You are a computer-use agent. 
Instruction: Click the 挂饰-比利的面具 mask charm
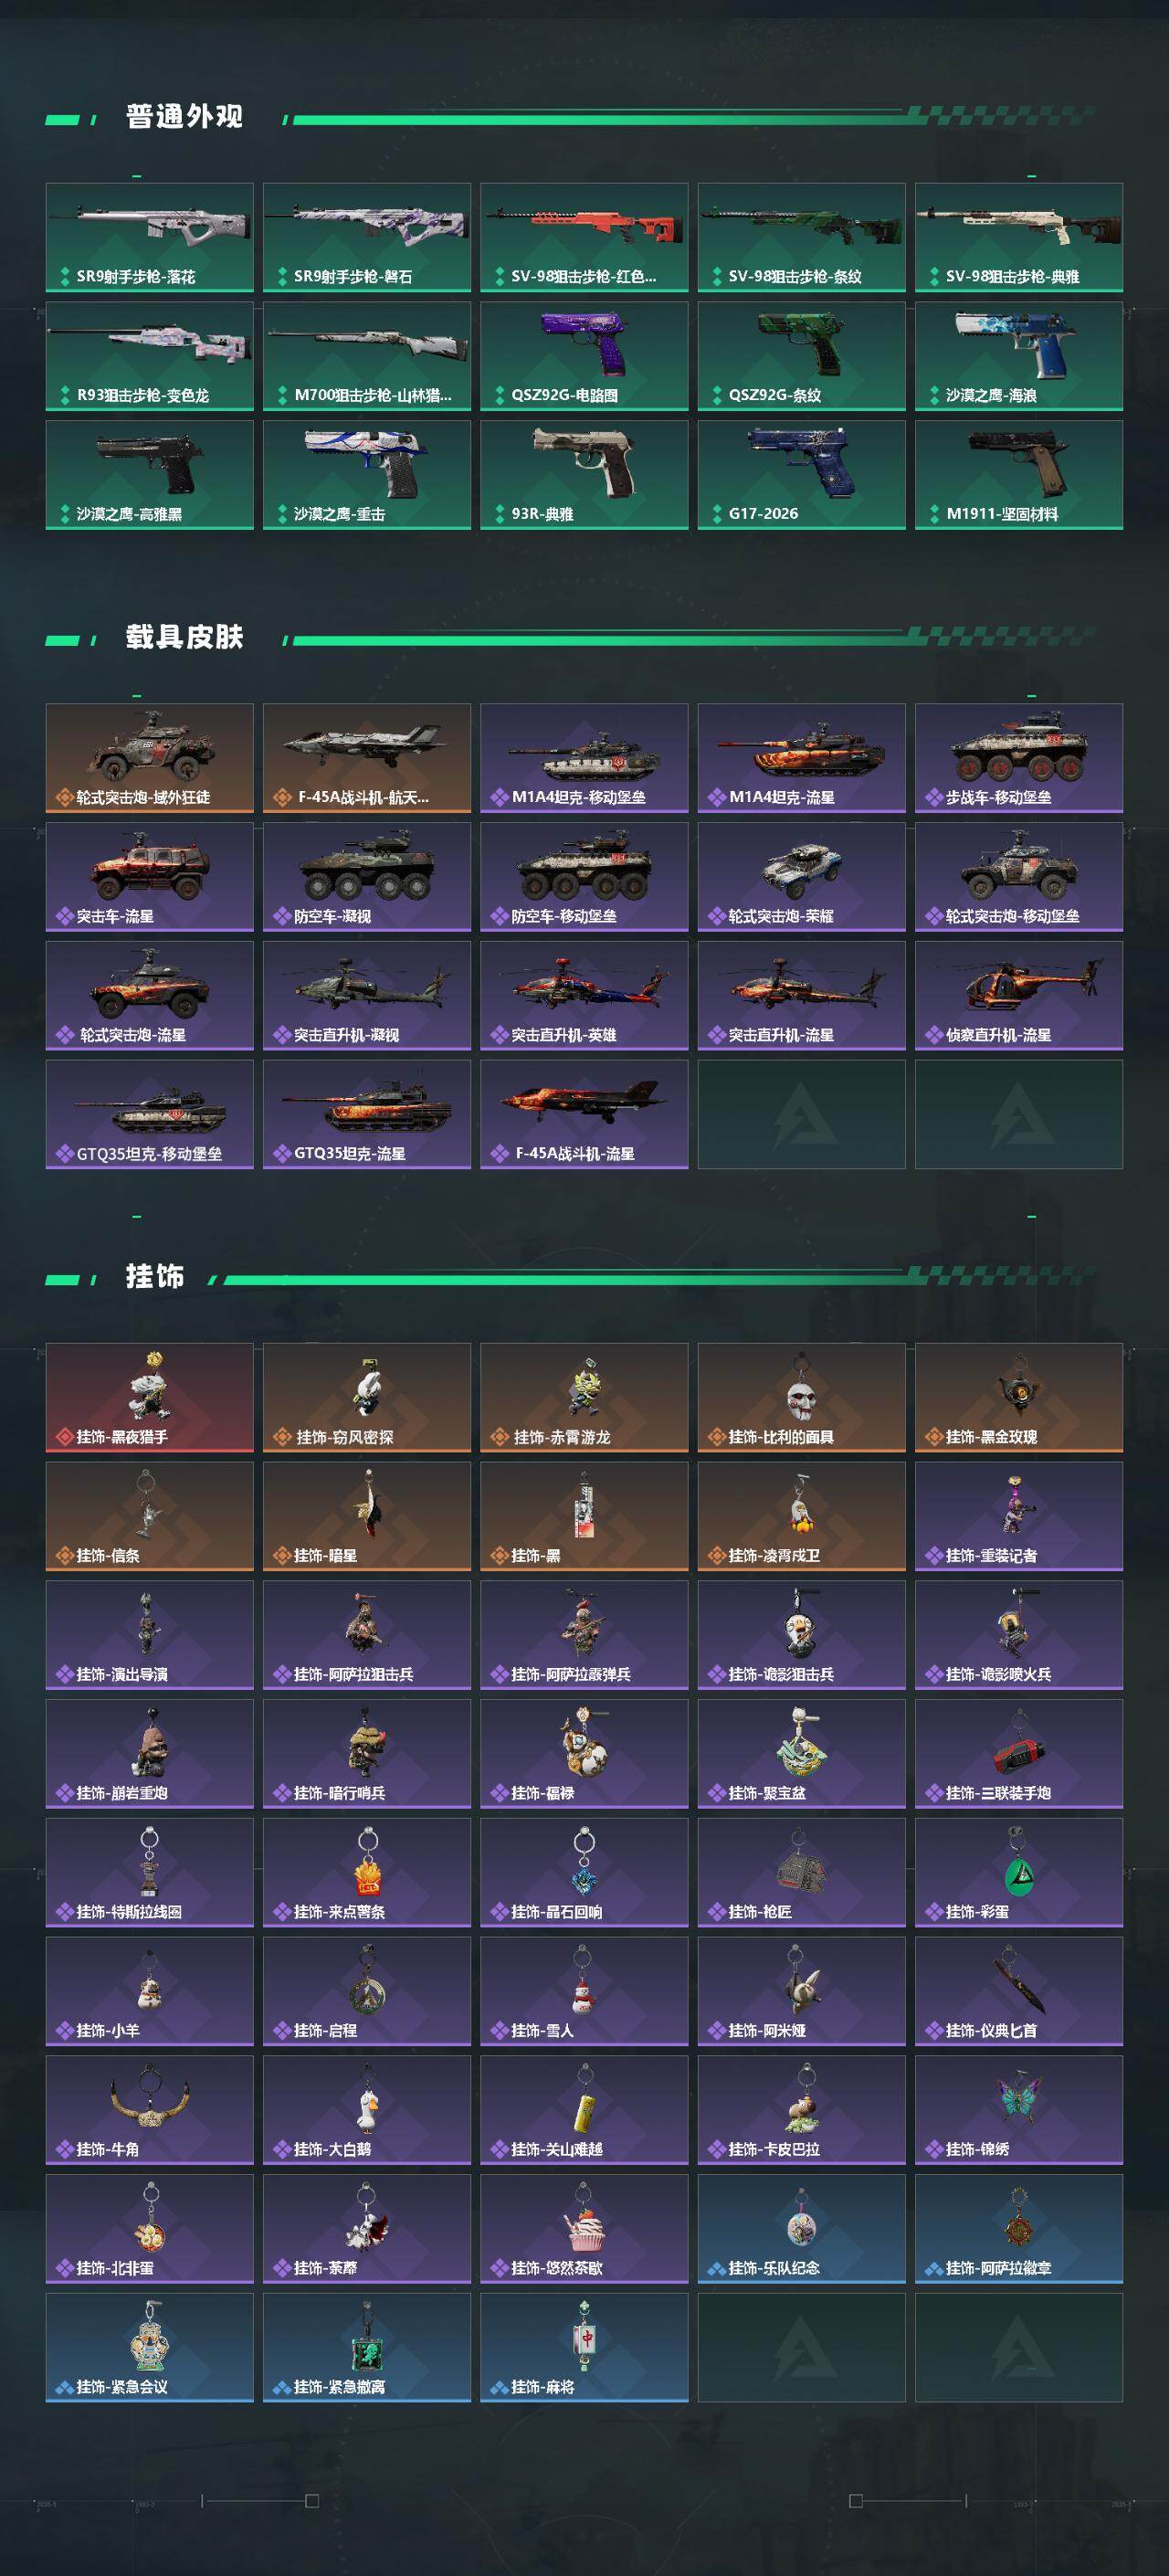tap(801, 1398)
